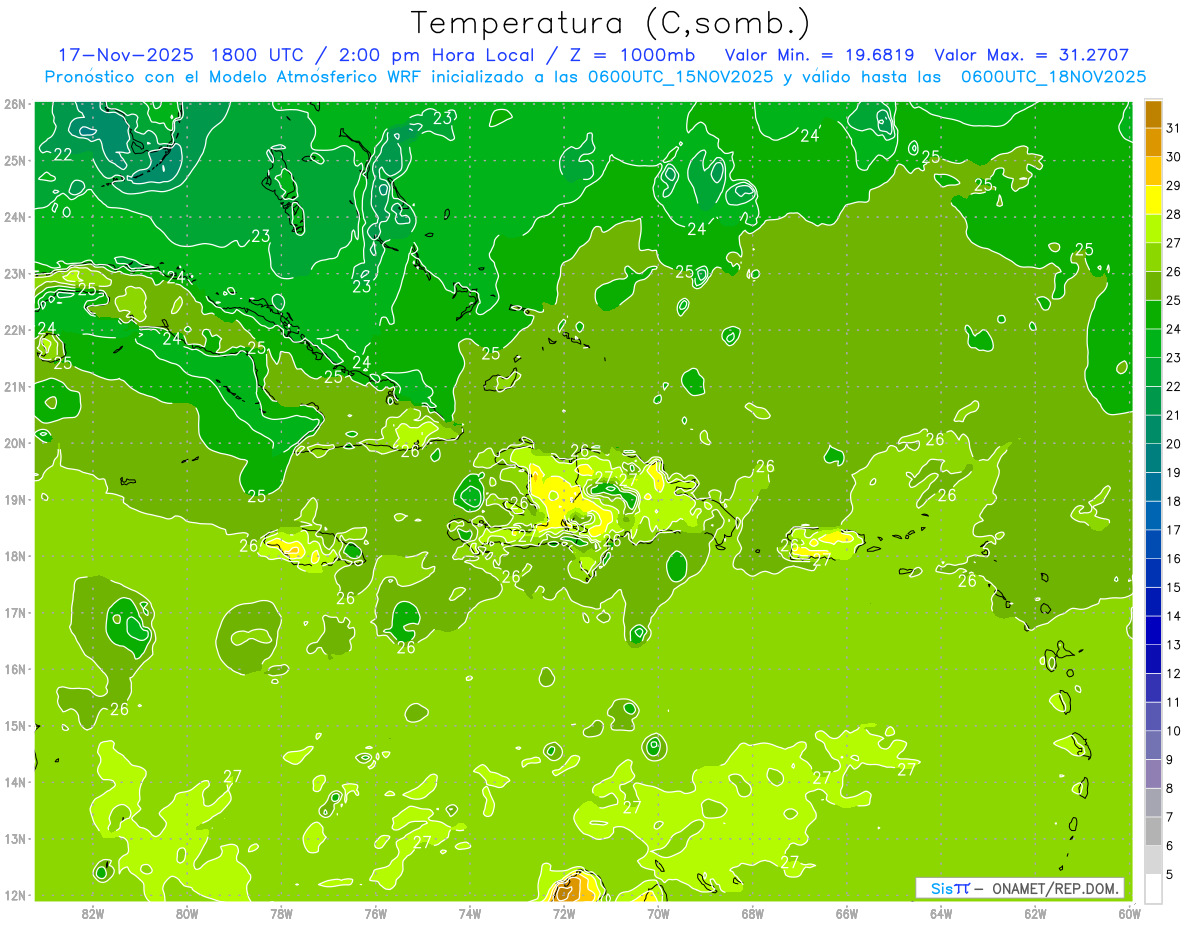1200x927 pixels.
Task: Click "Valor Min. = 19.6819" value
Action: tap(821, 55)
